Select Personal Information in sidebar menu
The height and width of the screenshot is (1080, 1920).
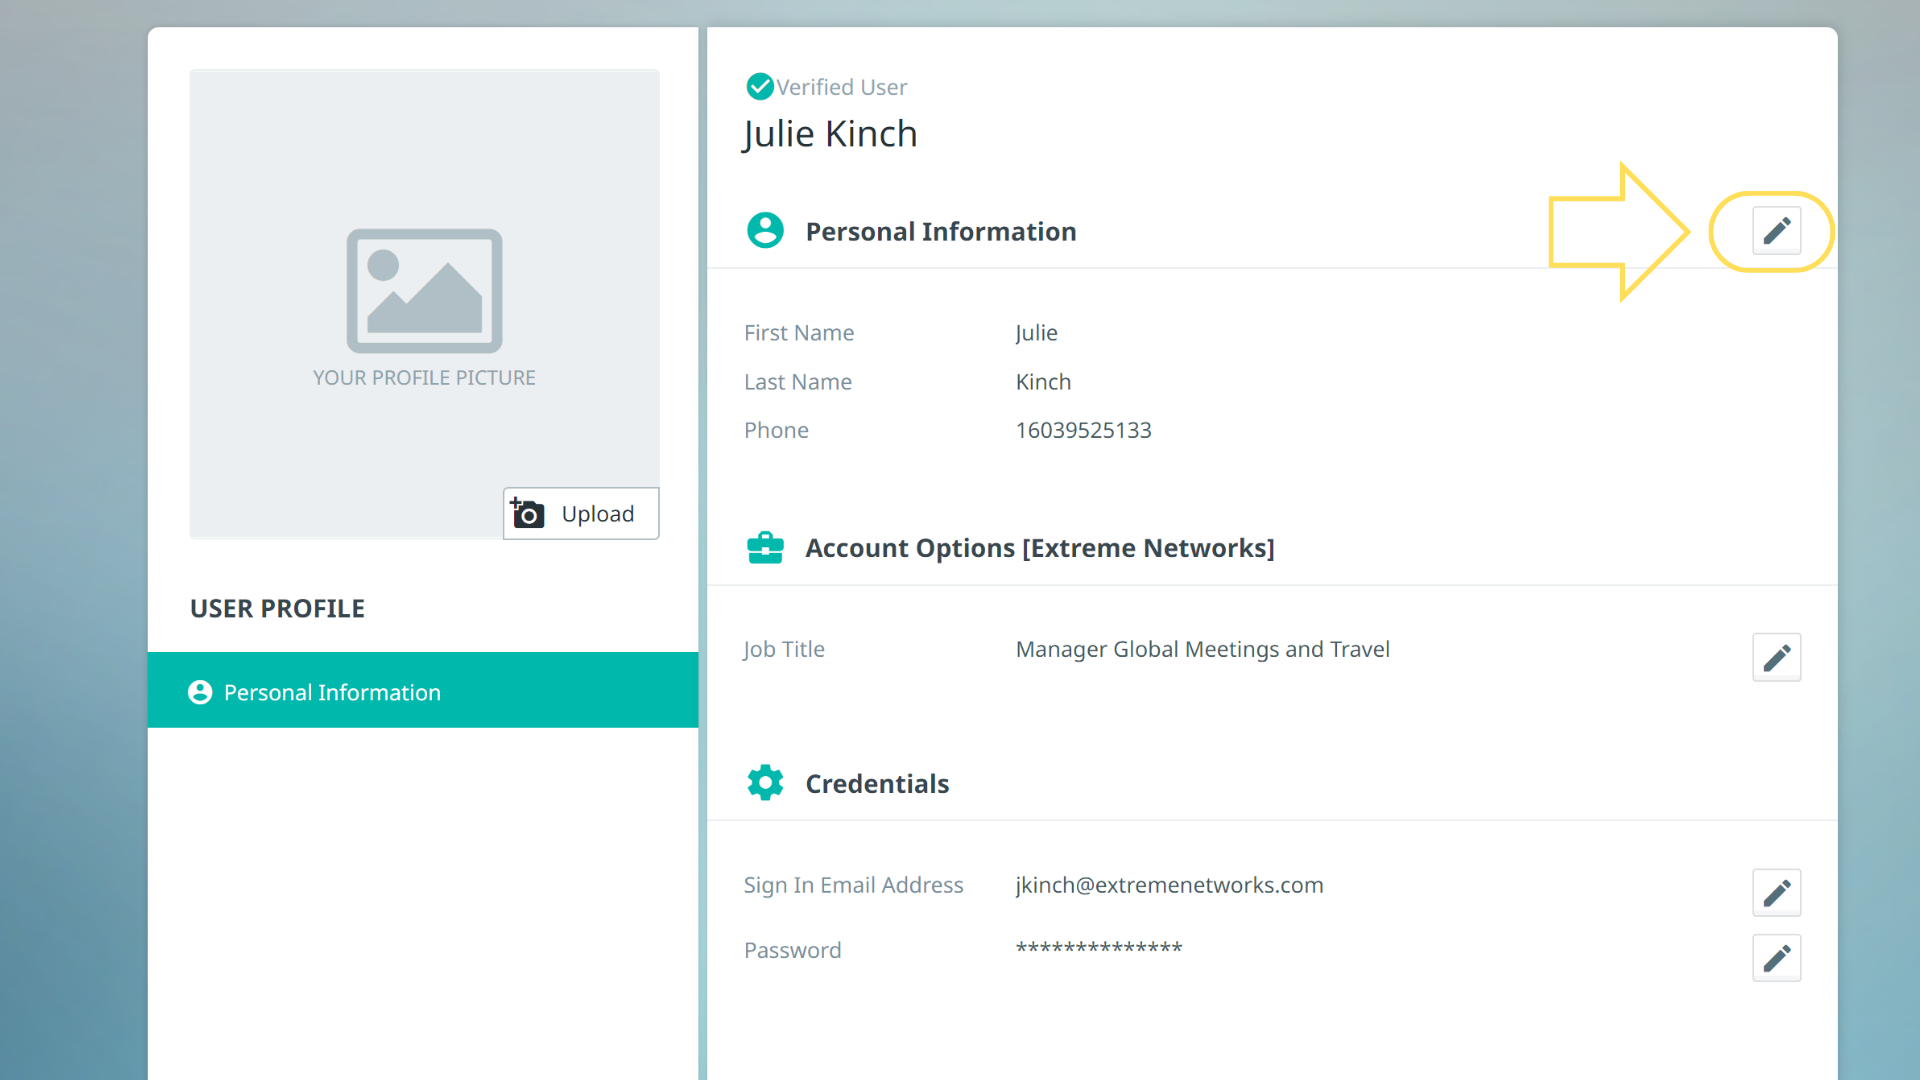point(422,691)
